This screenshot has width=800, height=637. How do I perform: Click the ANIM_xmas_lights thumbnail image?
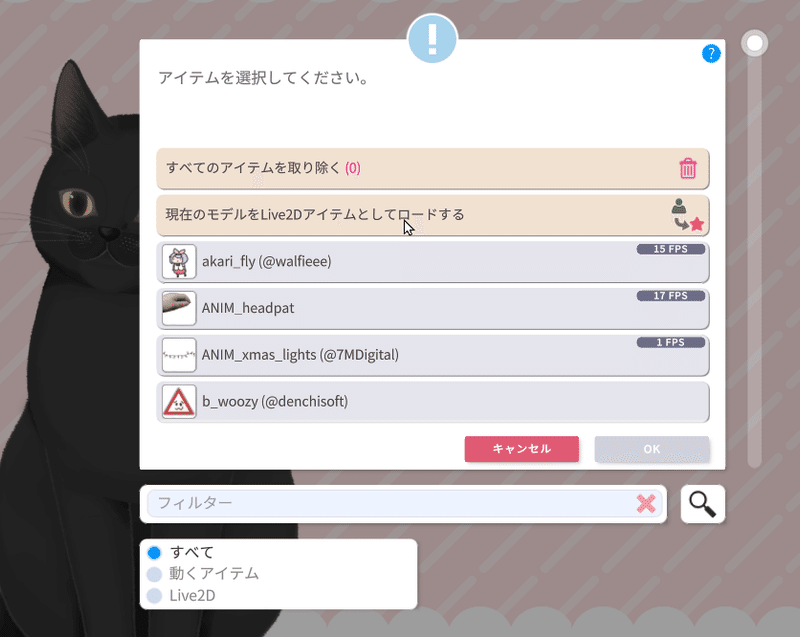(179, 355)
